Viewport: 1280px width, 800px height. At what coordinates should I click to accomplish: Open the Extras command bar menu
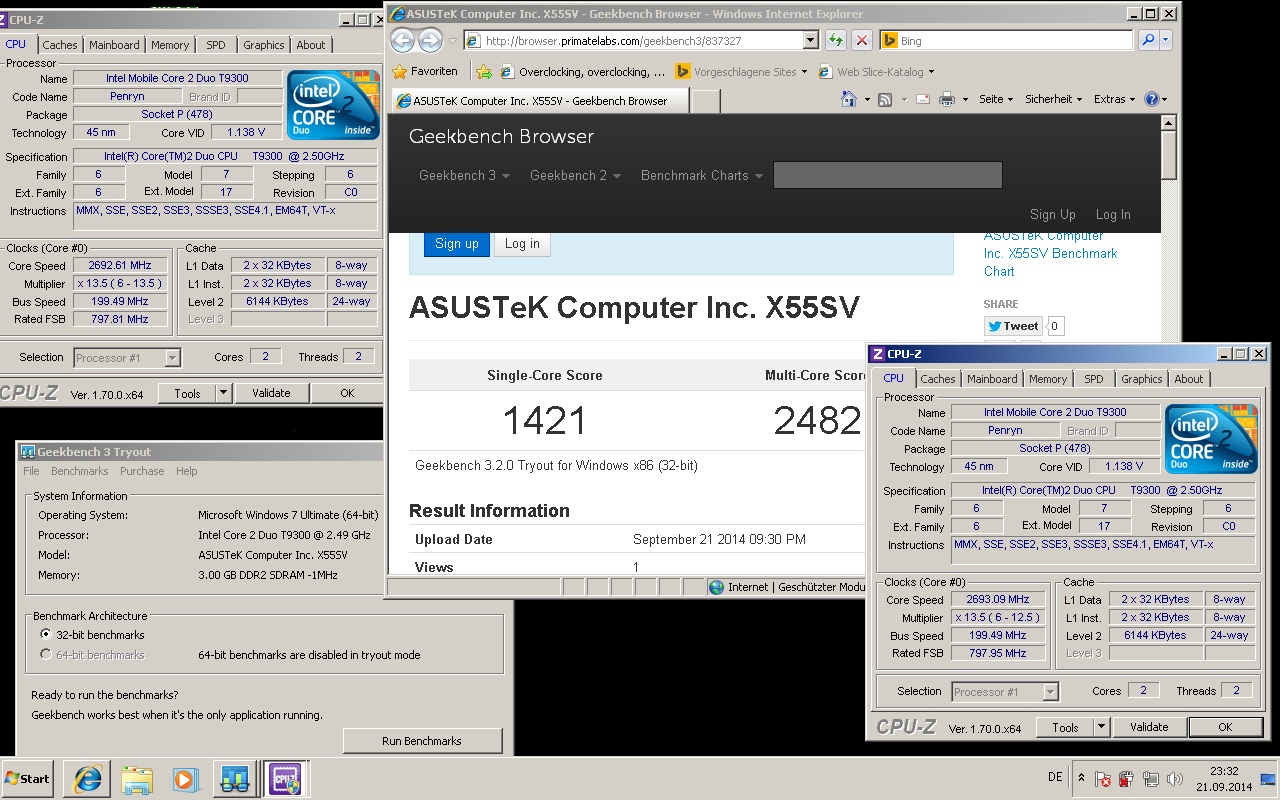coord(1115,99)
